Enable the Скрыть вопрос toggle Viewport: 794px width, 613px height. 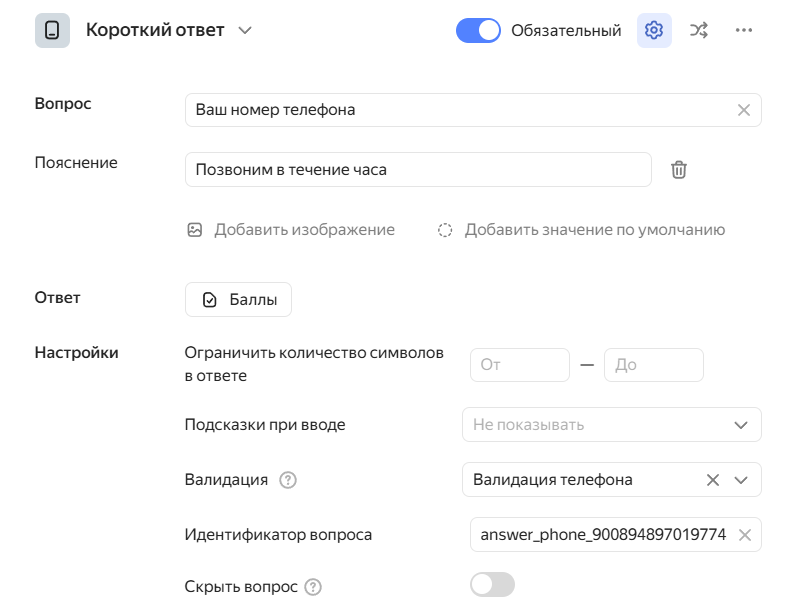pos(492,585)
